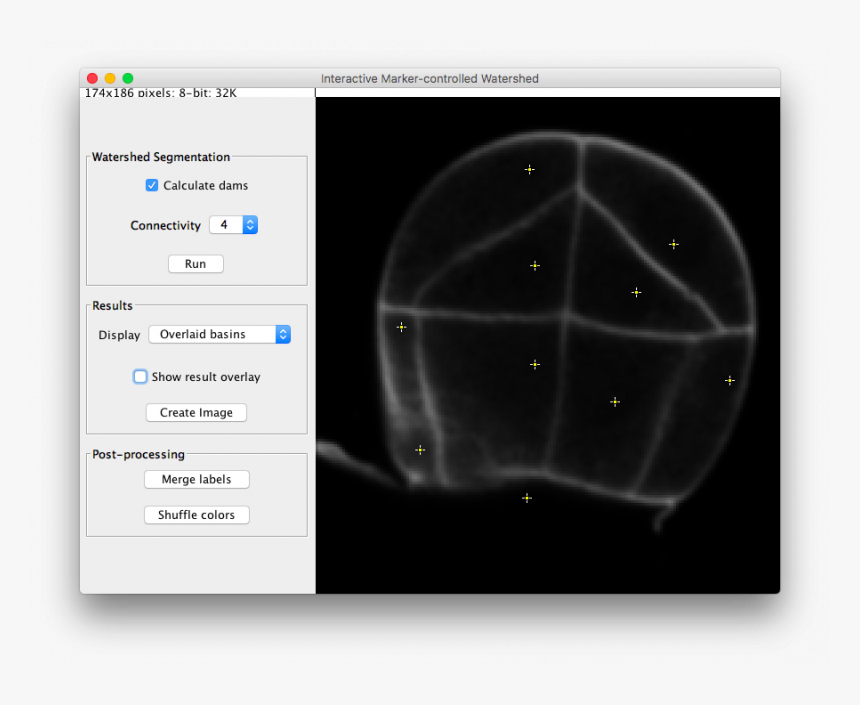Click the marker in the lower-left small cell

420,450
